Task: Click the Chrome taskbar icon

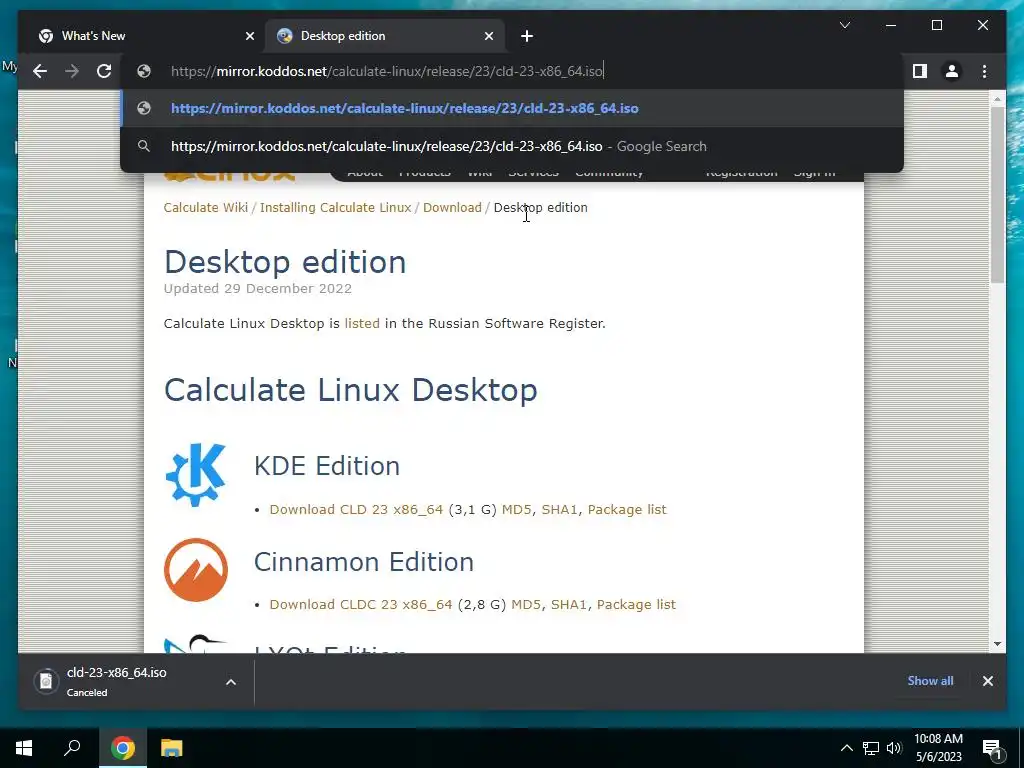Action: click(x=123, y=748)
